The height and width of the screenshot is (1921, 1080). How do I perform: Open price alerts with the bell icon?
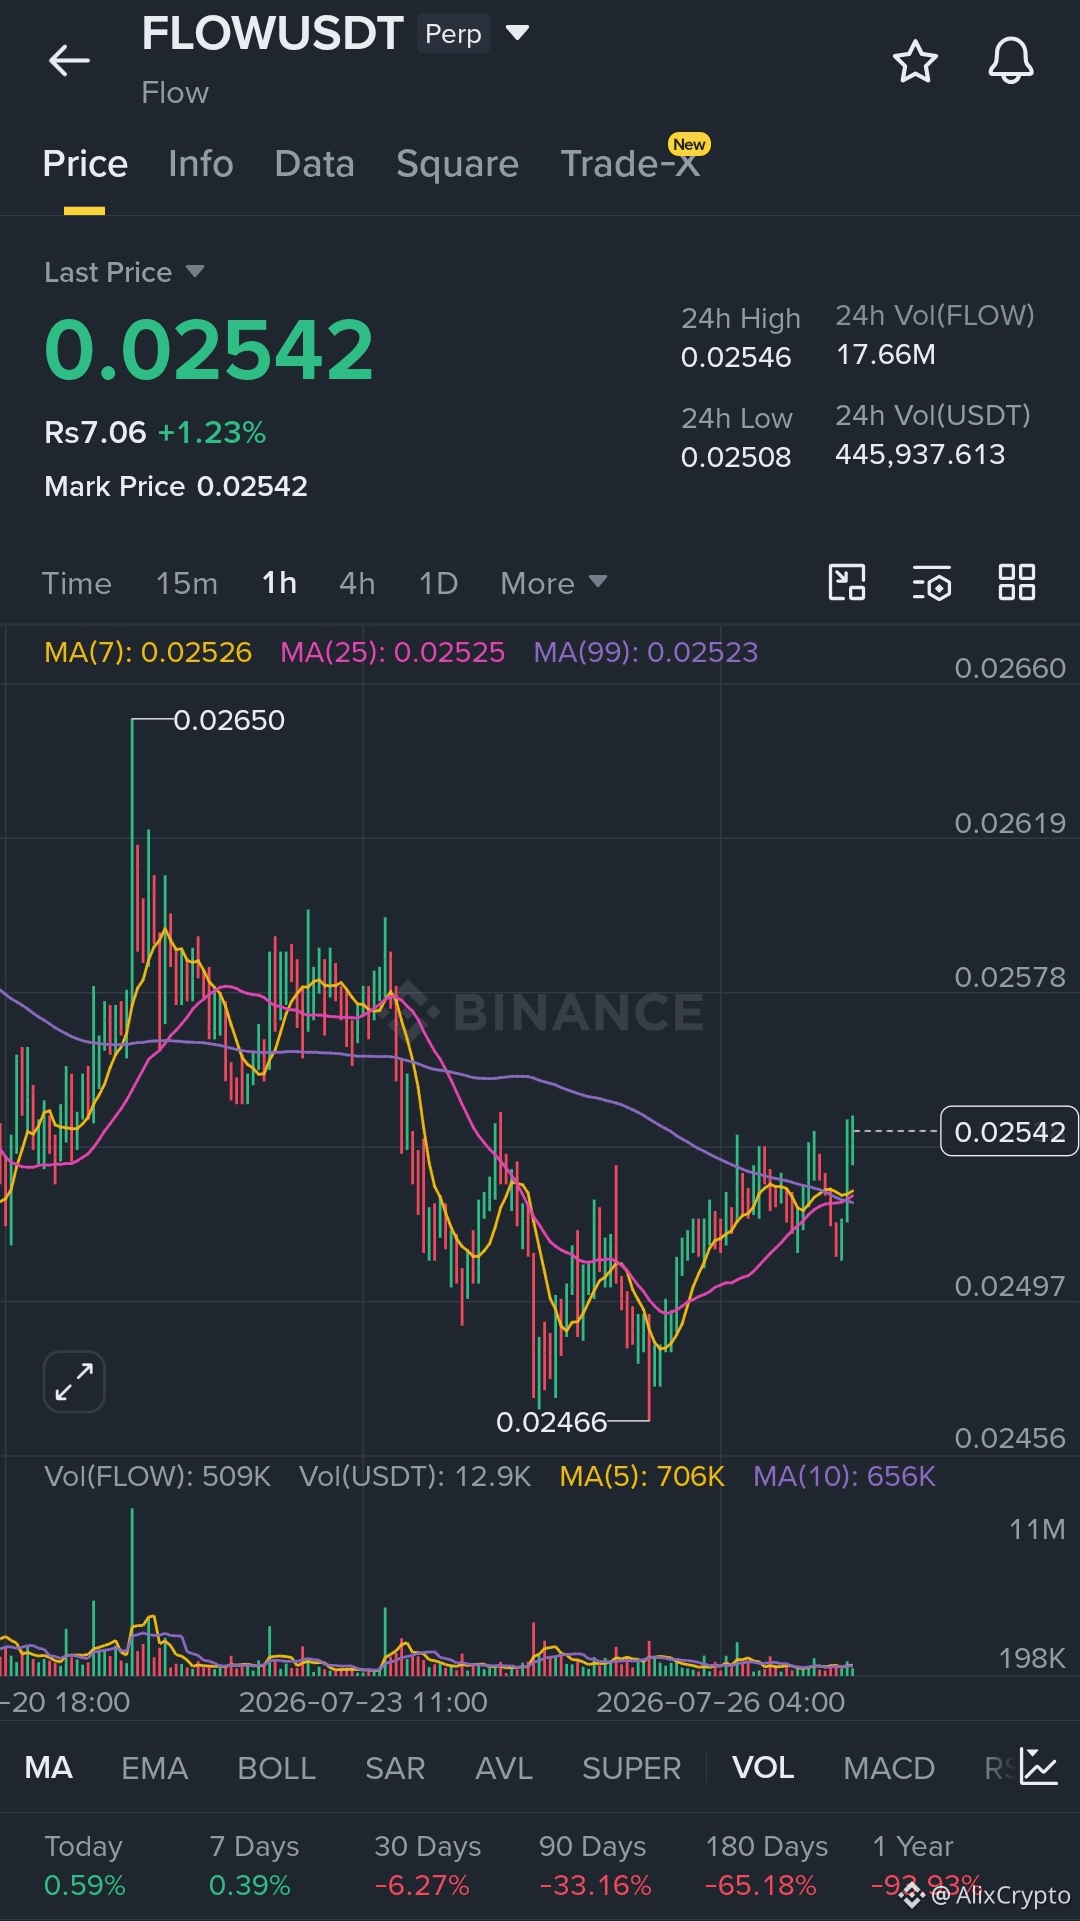pos(1011,61)
